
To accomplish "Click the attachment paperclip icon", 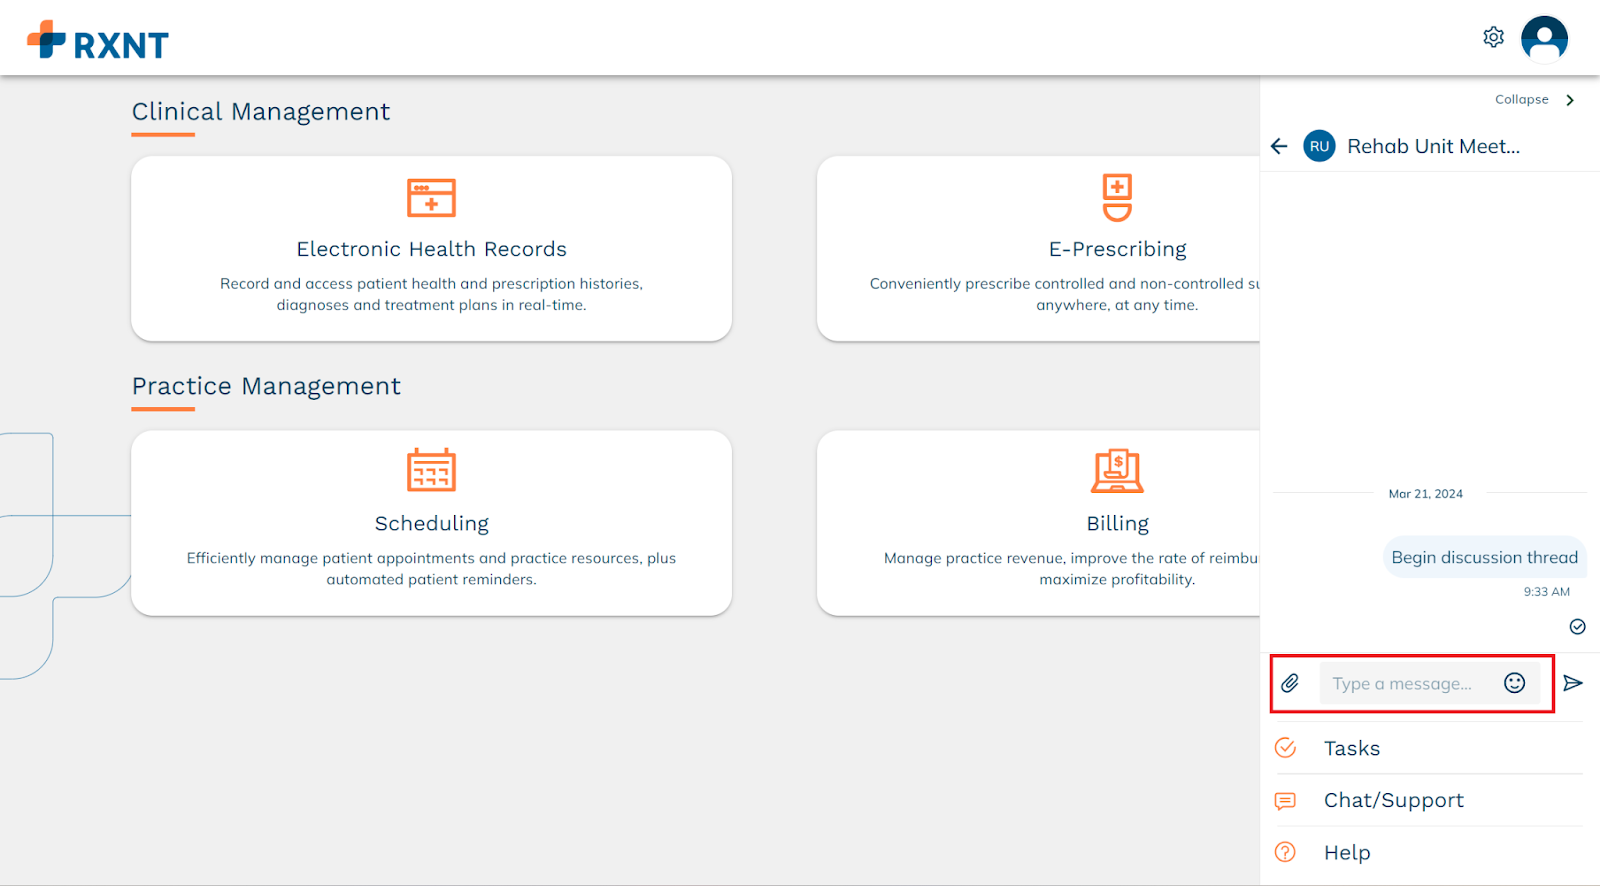I will [x=1290, y=683].
